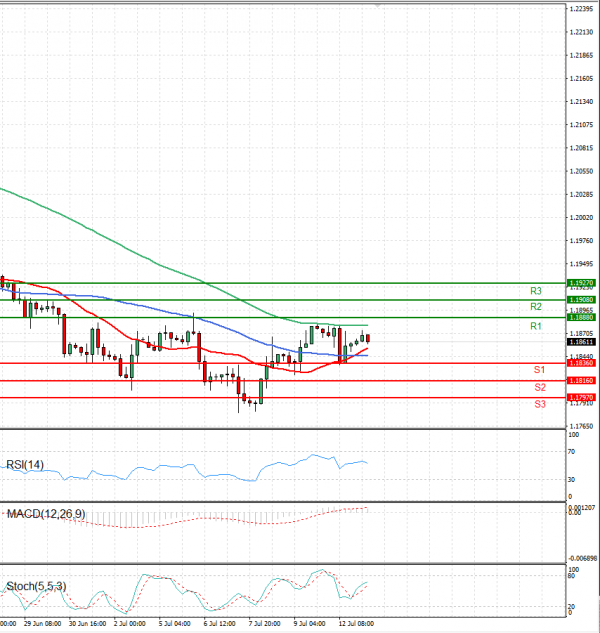Click the 7 Jul 20:00 time label

[x=264, y=623]
